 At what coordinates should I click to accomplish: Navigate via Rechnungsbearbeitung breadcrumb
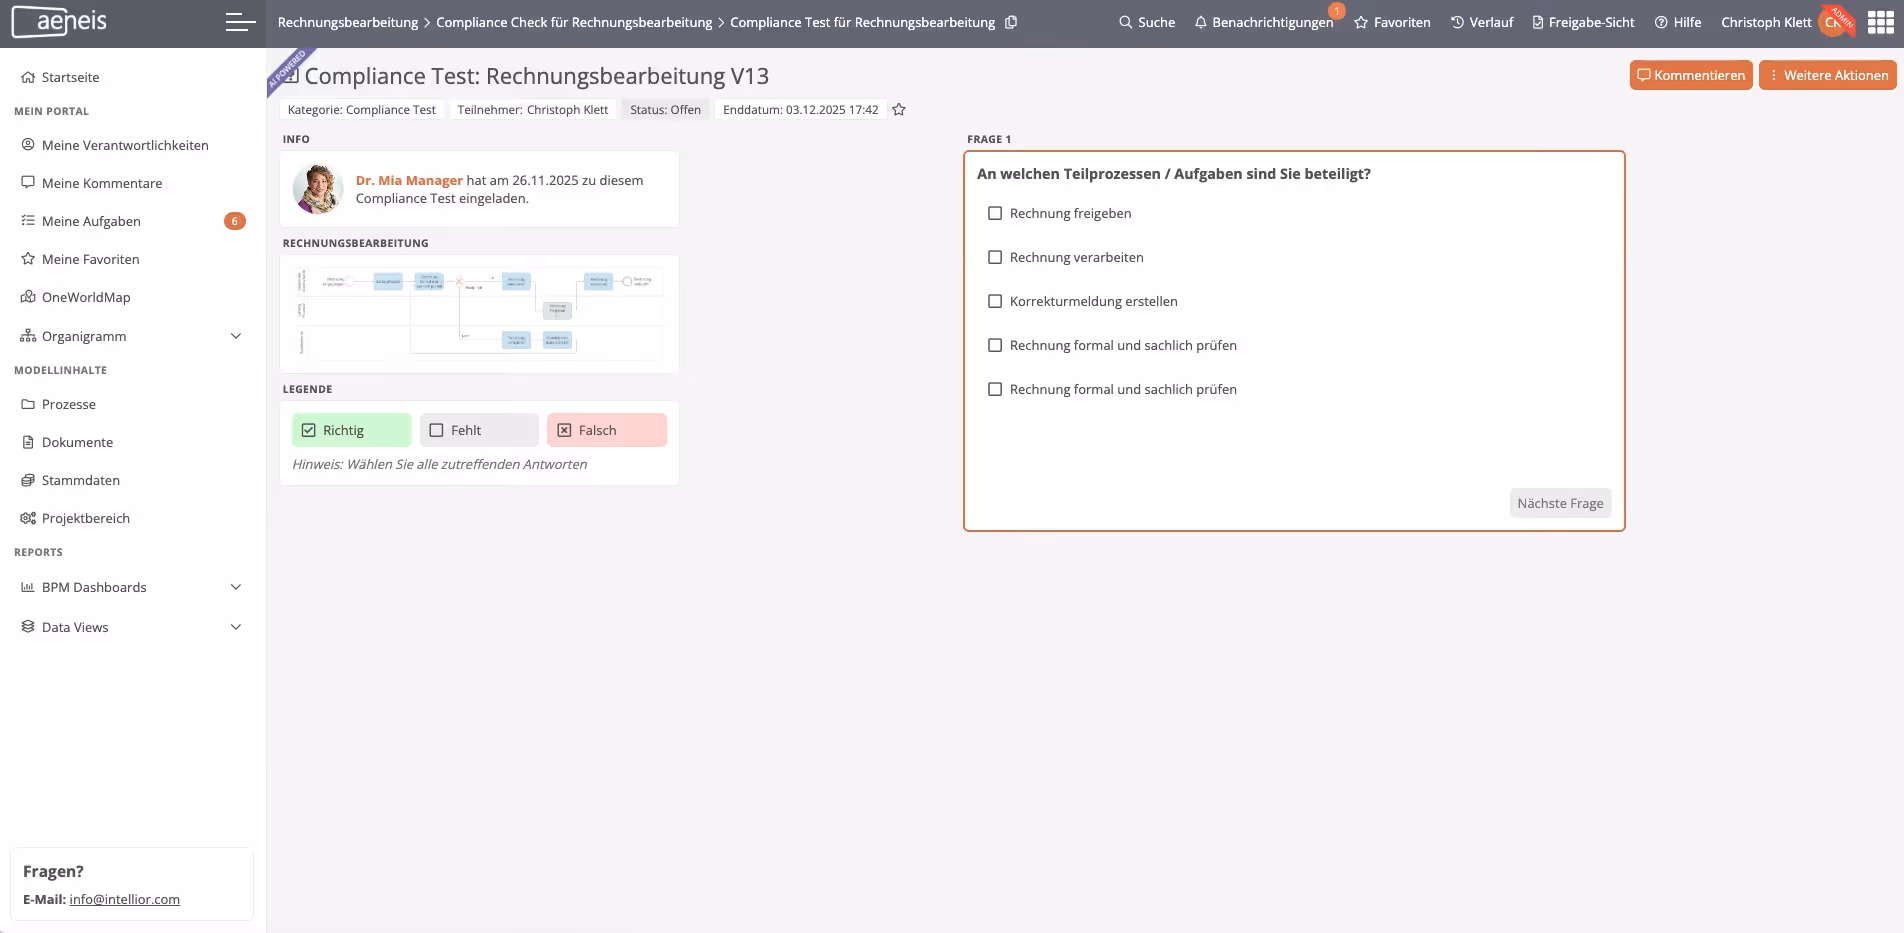[x=347, y=21]
